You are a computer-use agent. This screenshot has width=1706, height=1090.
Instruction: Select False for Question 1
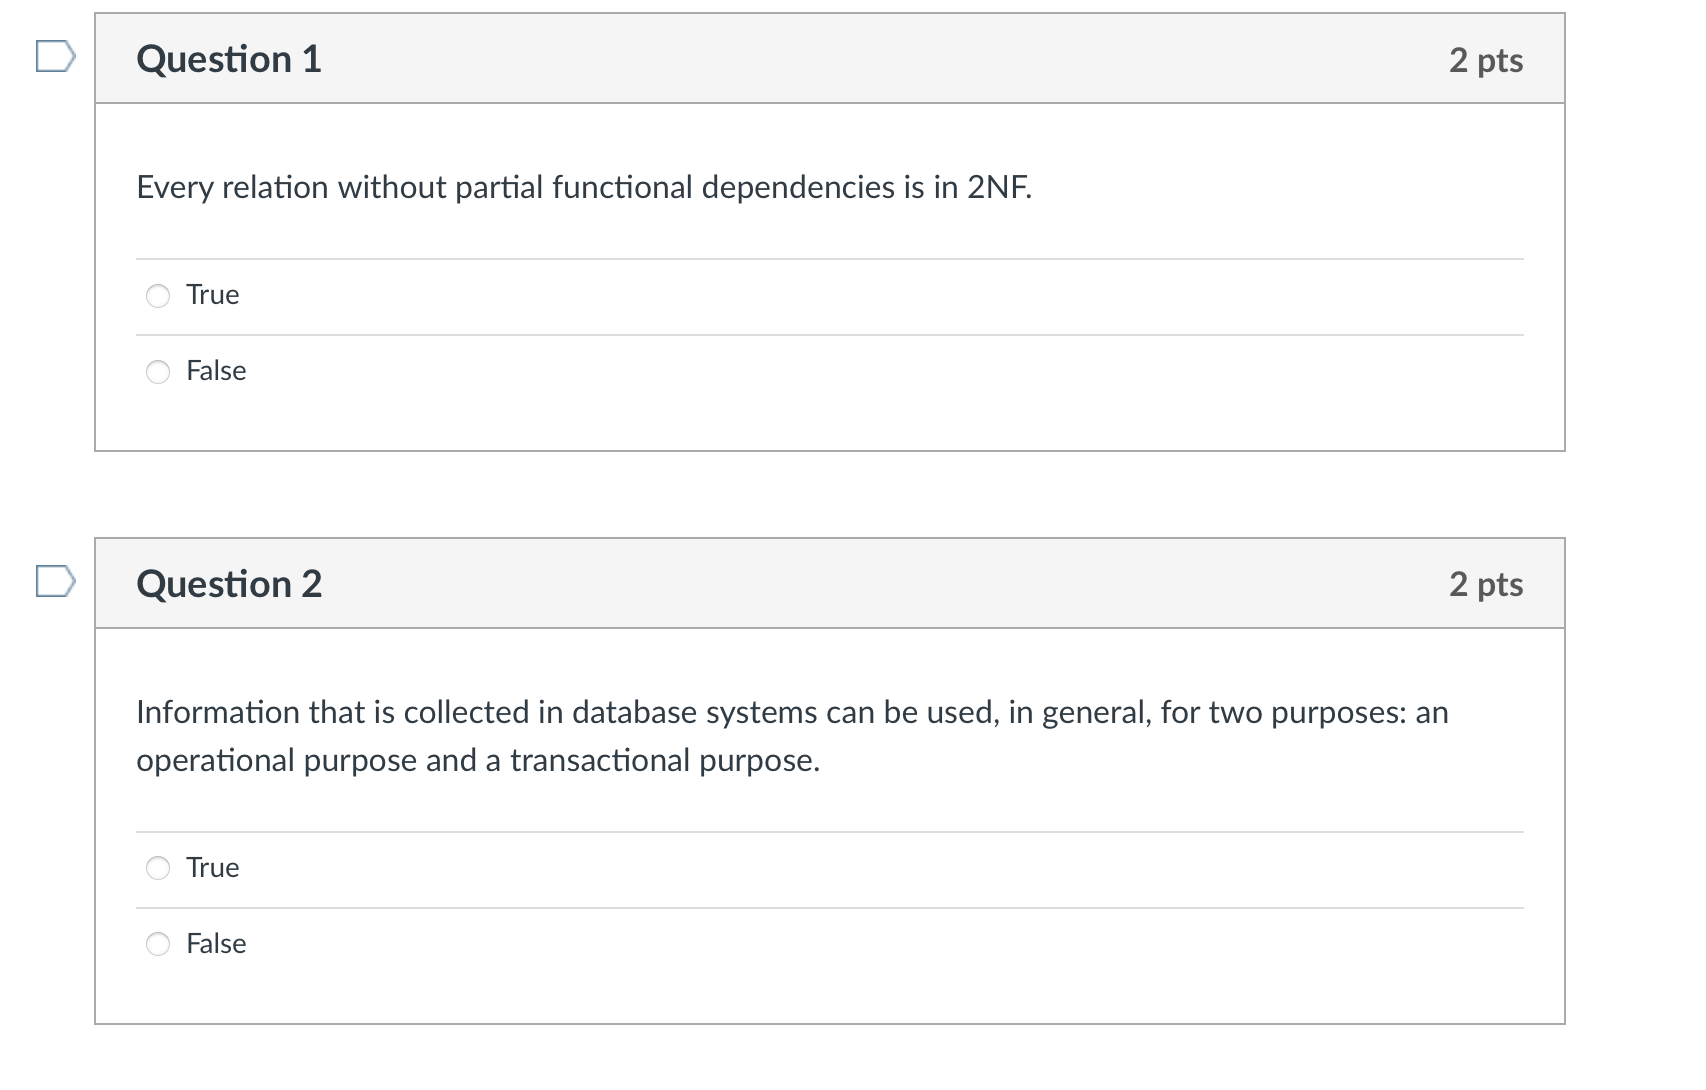158,371
